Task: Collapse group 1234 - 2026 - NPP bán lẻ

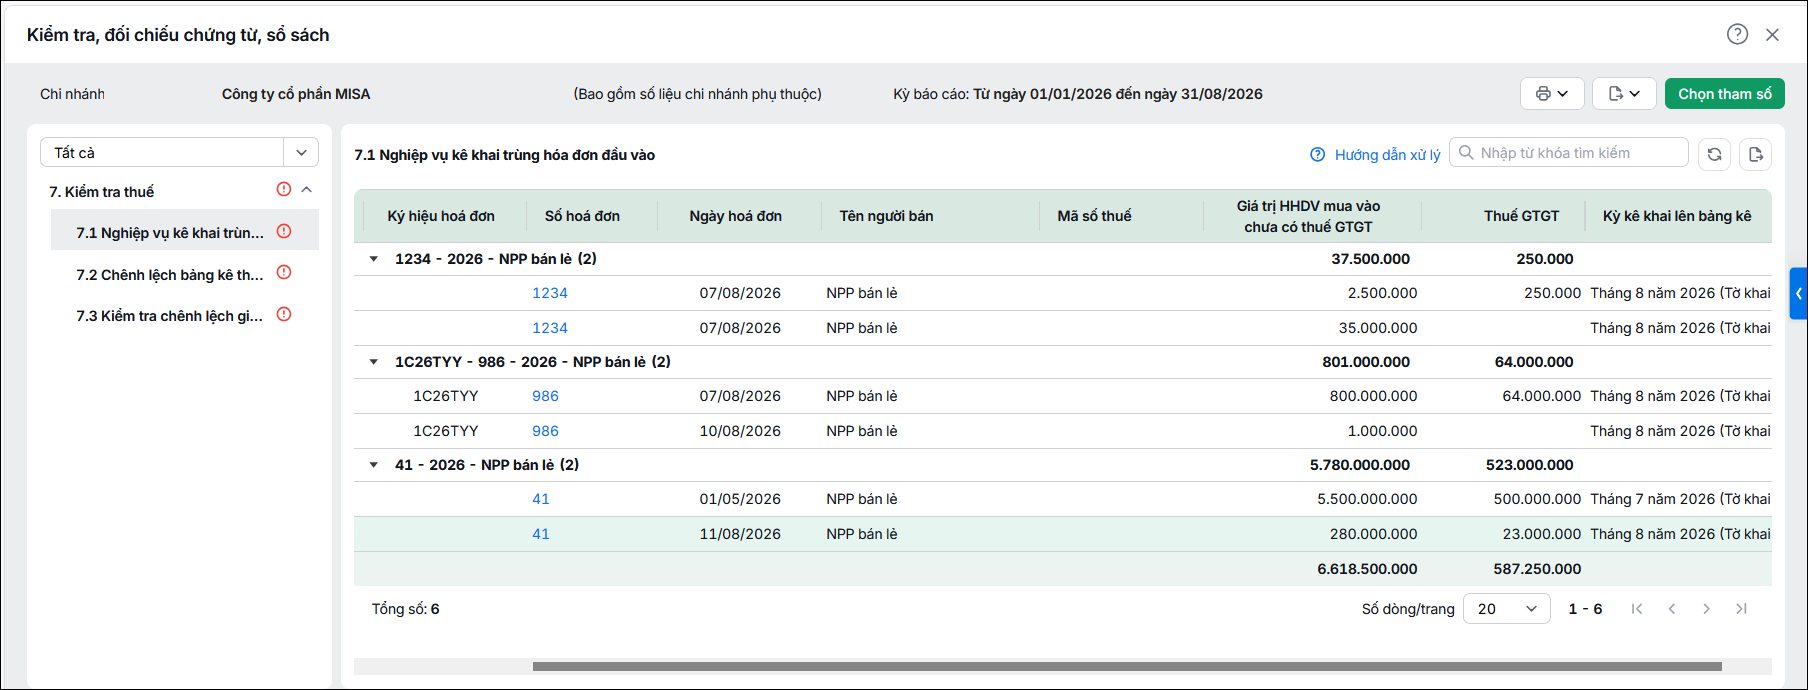Action: 374,259
